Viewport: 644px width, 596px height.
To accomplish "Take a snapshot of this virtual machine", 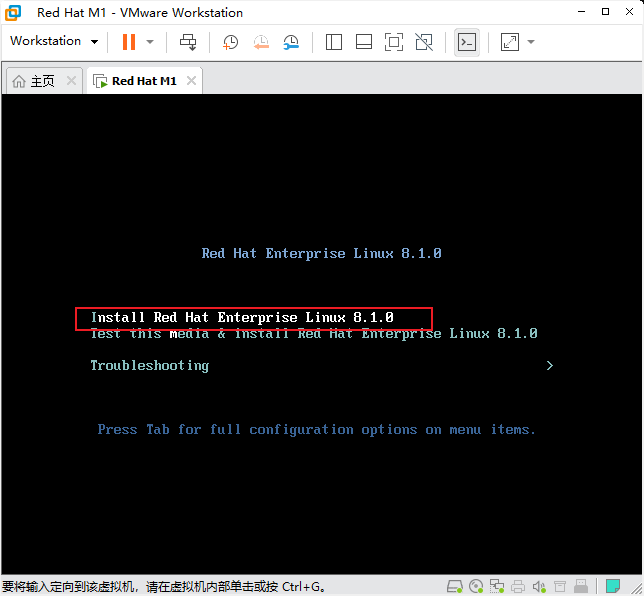I will 230,42.
